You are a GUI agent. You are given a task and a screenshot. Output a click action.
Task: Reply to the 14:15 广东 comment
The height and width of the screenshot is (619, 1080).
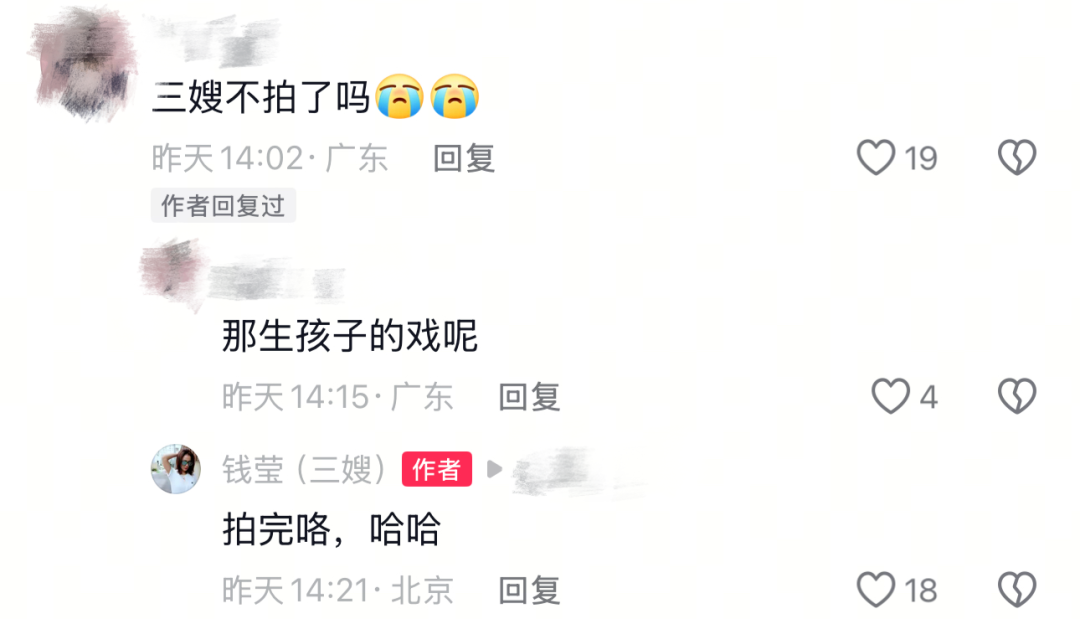click(529, 397)
